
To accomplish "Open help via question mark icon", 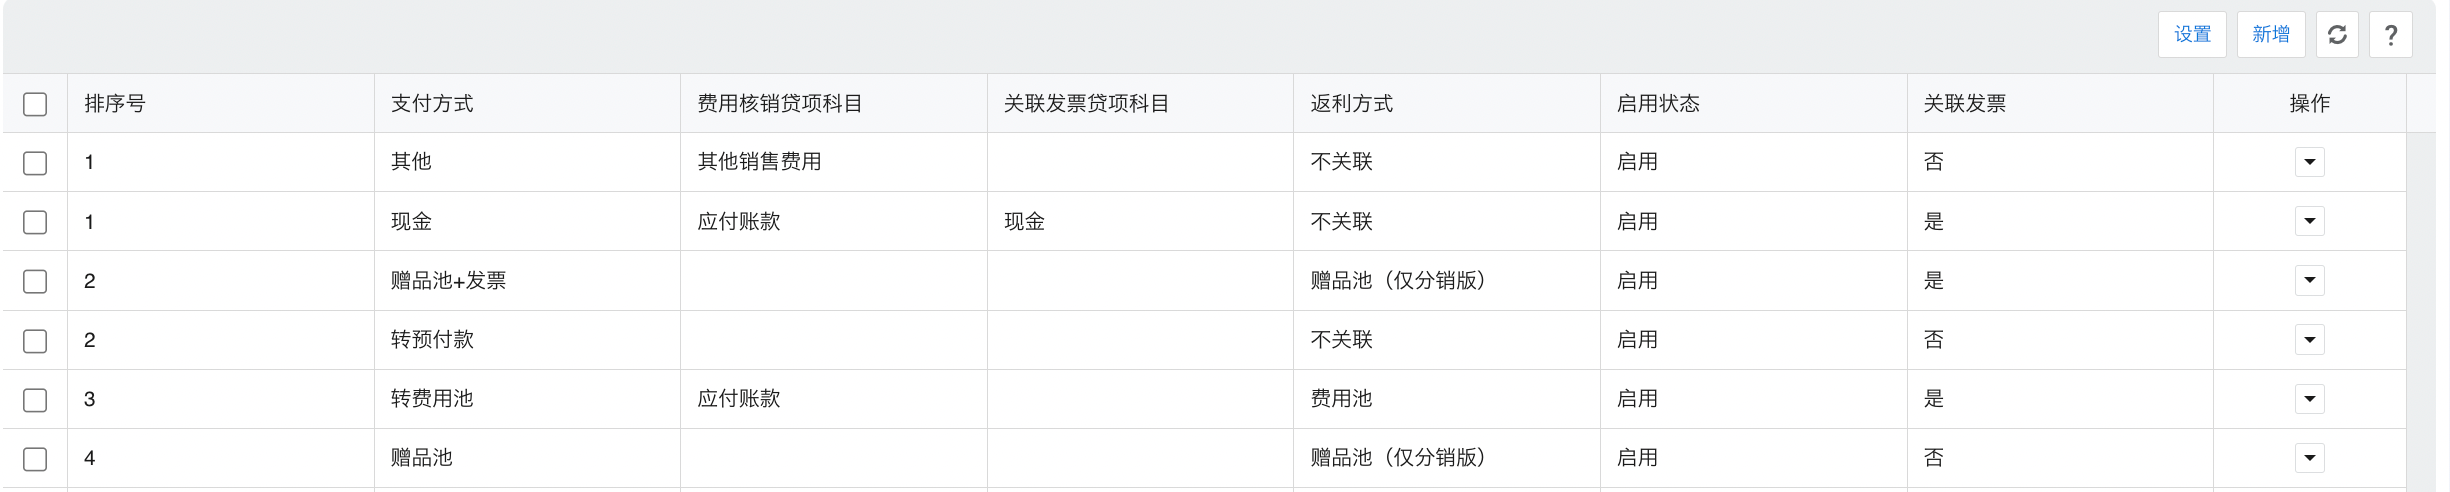I will (2391, 35).
